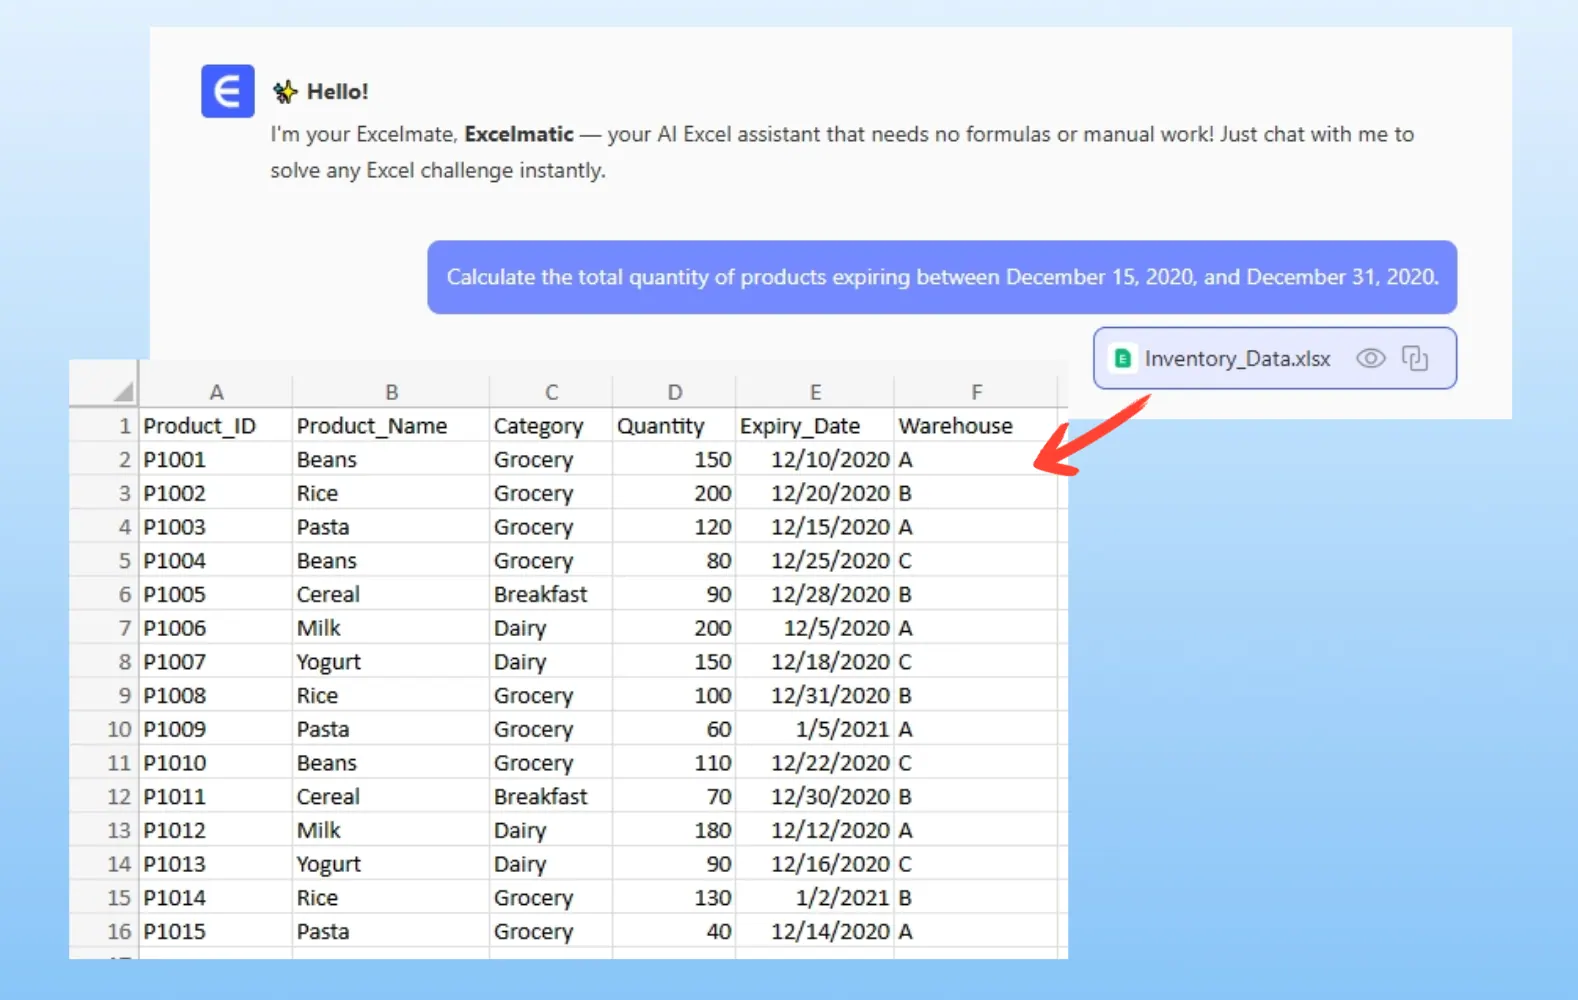
Task: Click the copy icon on the file attachment
Action: [x=1414, y=358]
